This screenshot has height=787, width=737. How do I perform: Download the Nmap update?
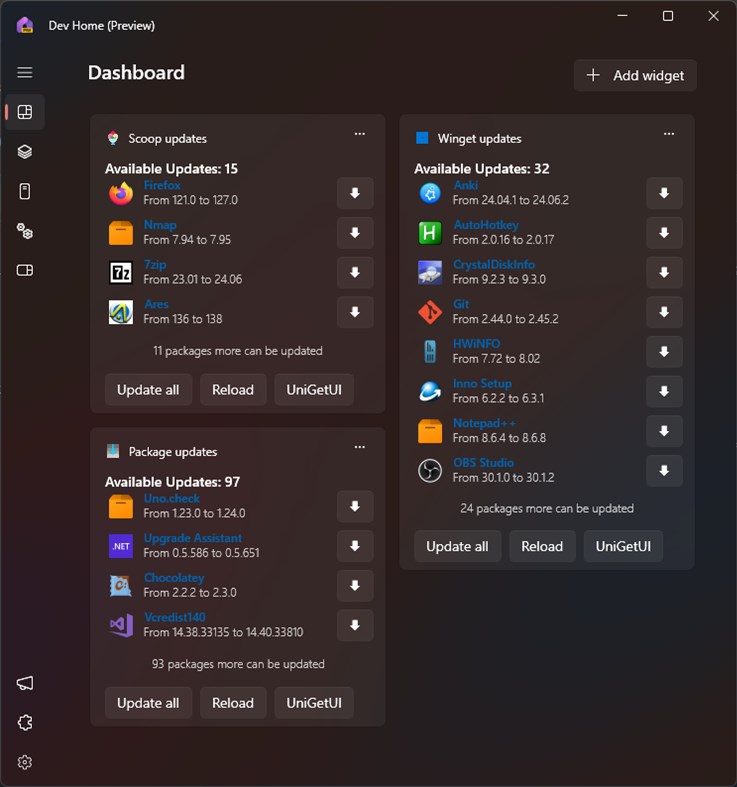click(x=355, y=233)
